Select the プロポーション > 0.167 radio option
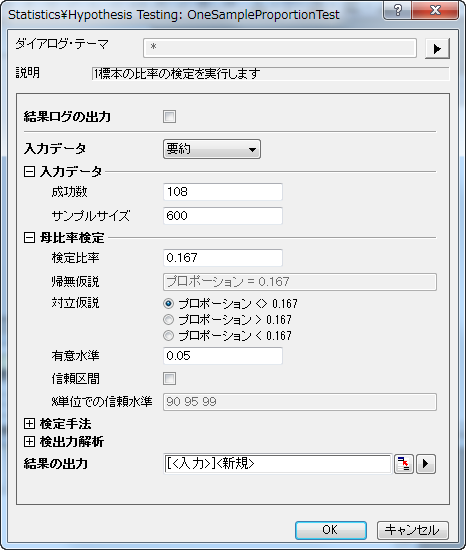466x550 pixels. pyautogui.click(x=169, y=320)
